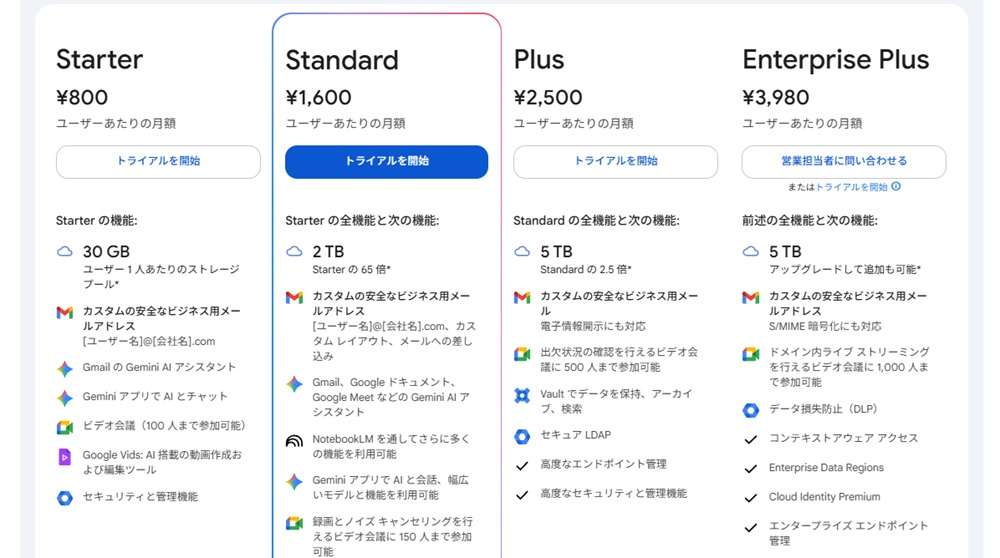Click the Google Meet icon in the Starter column

(x=65, y=427)
